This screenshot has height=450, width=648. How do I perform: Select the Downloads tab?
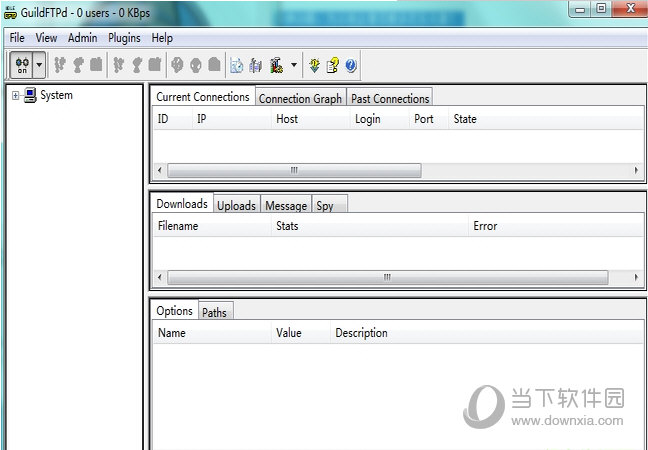182,204
